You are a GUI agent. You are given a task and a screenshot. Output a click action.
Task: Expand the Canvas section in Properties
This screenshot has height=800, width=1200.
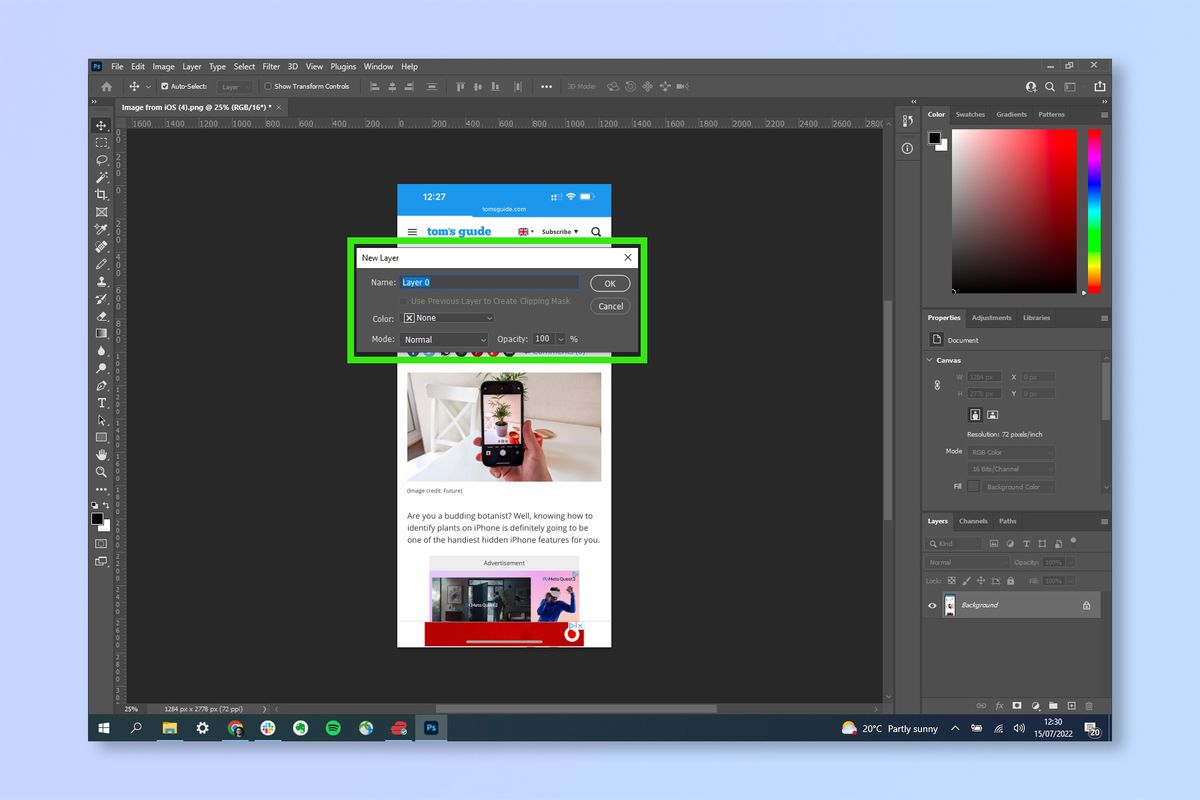pos(948,360)
